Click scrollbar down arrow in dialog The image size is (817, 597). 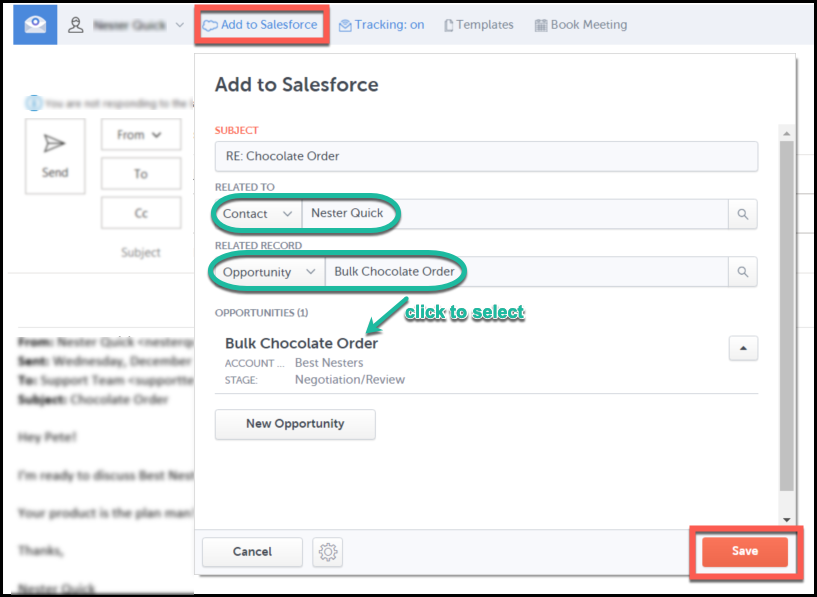pos(787,519)
